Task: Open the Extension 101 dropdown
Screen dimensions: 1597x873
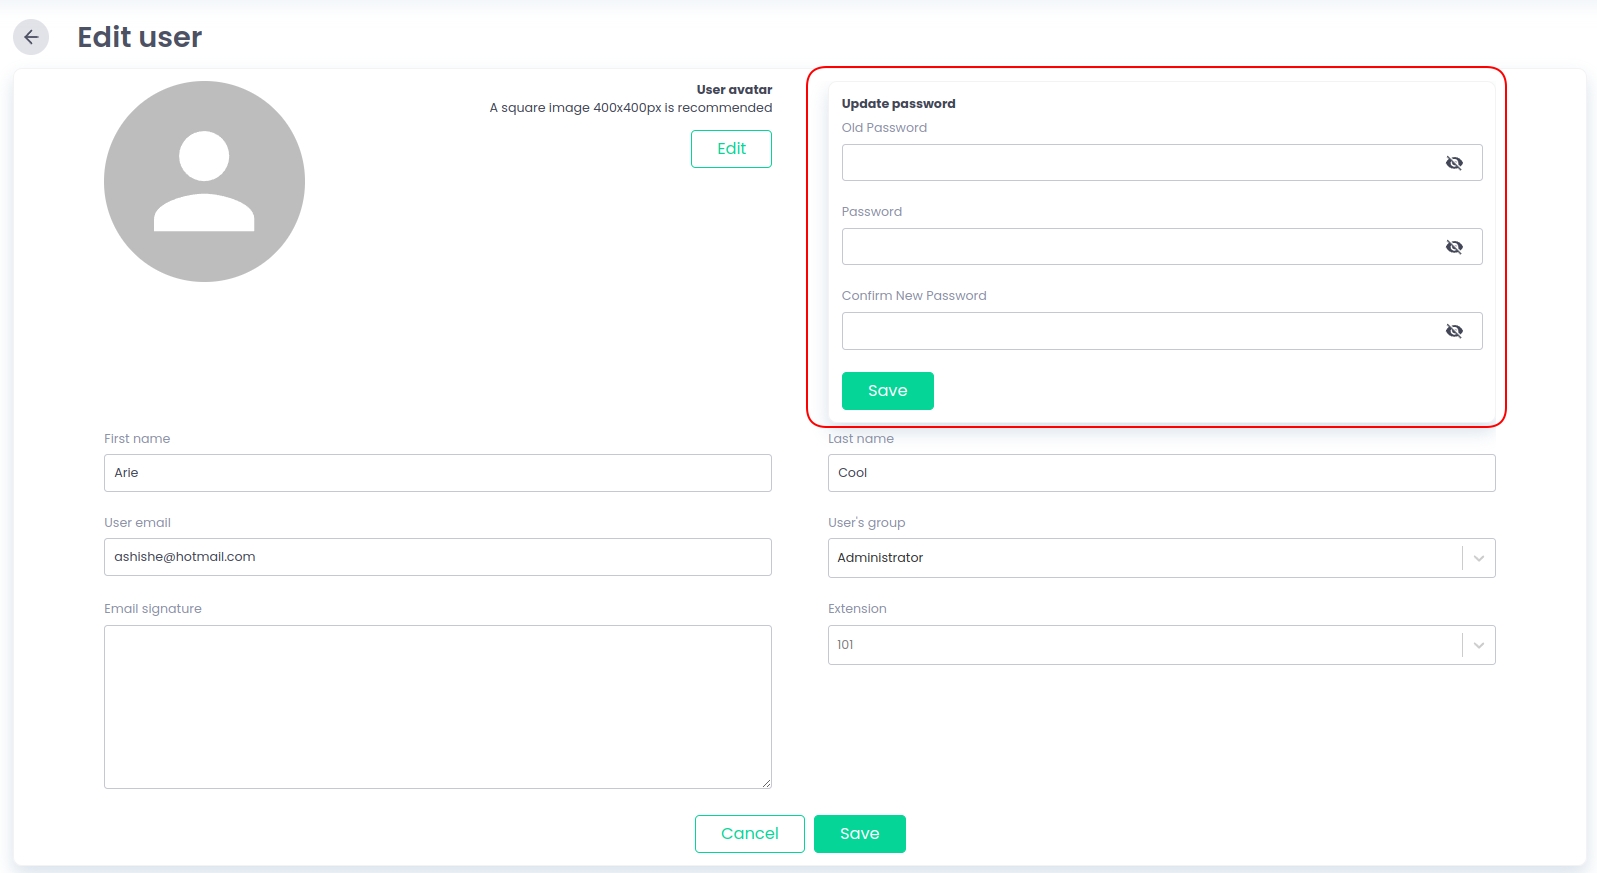Action: tap(1143, 645)
